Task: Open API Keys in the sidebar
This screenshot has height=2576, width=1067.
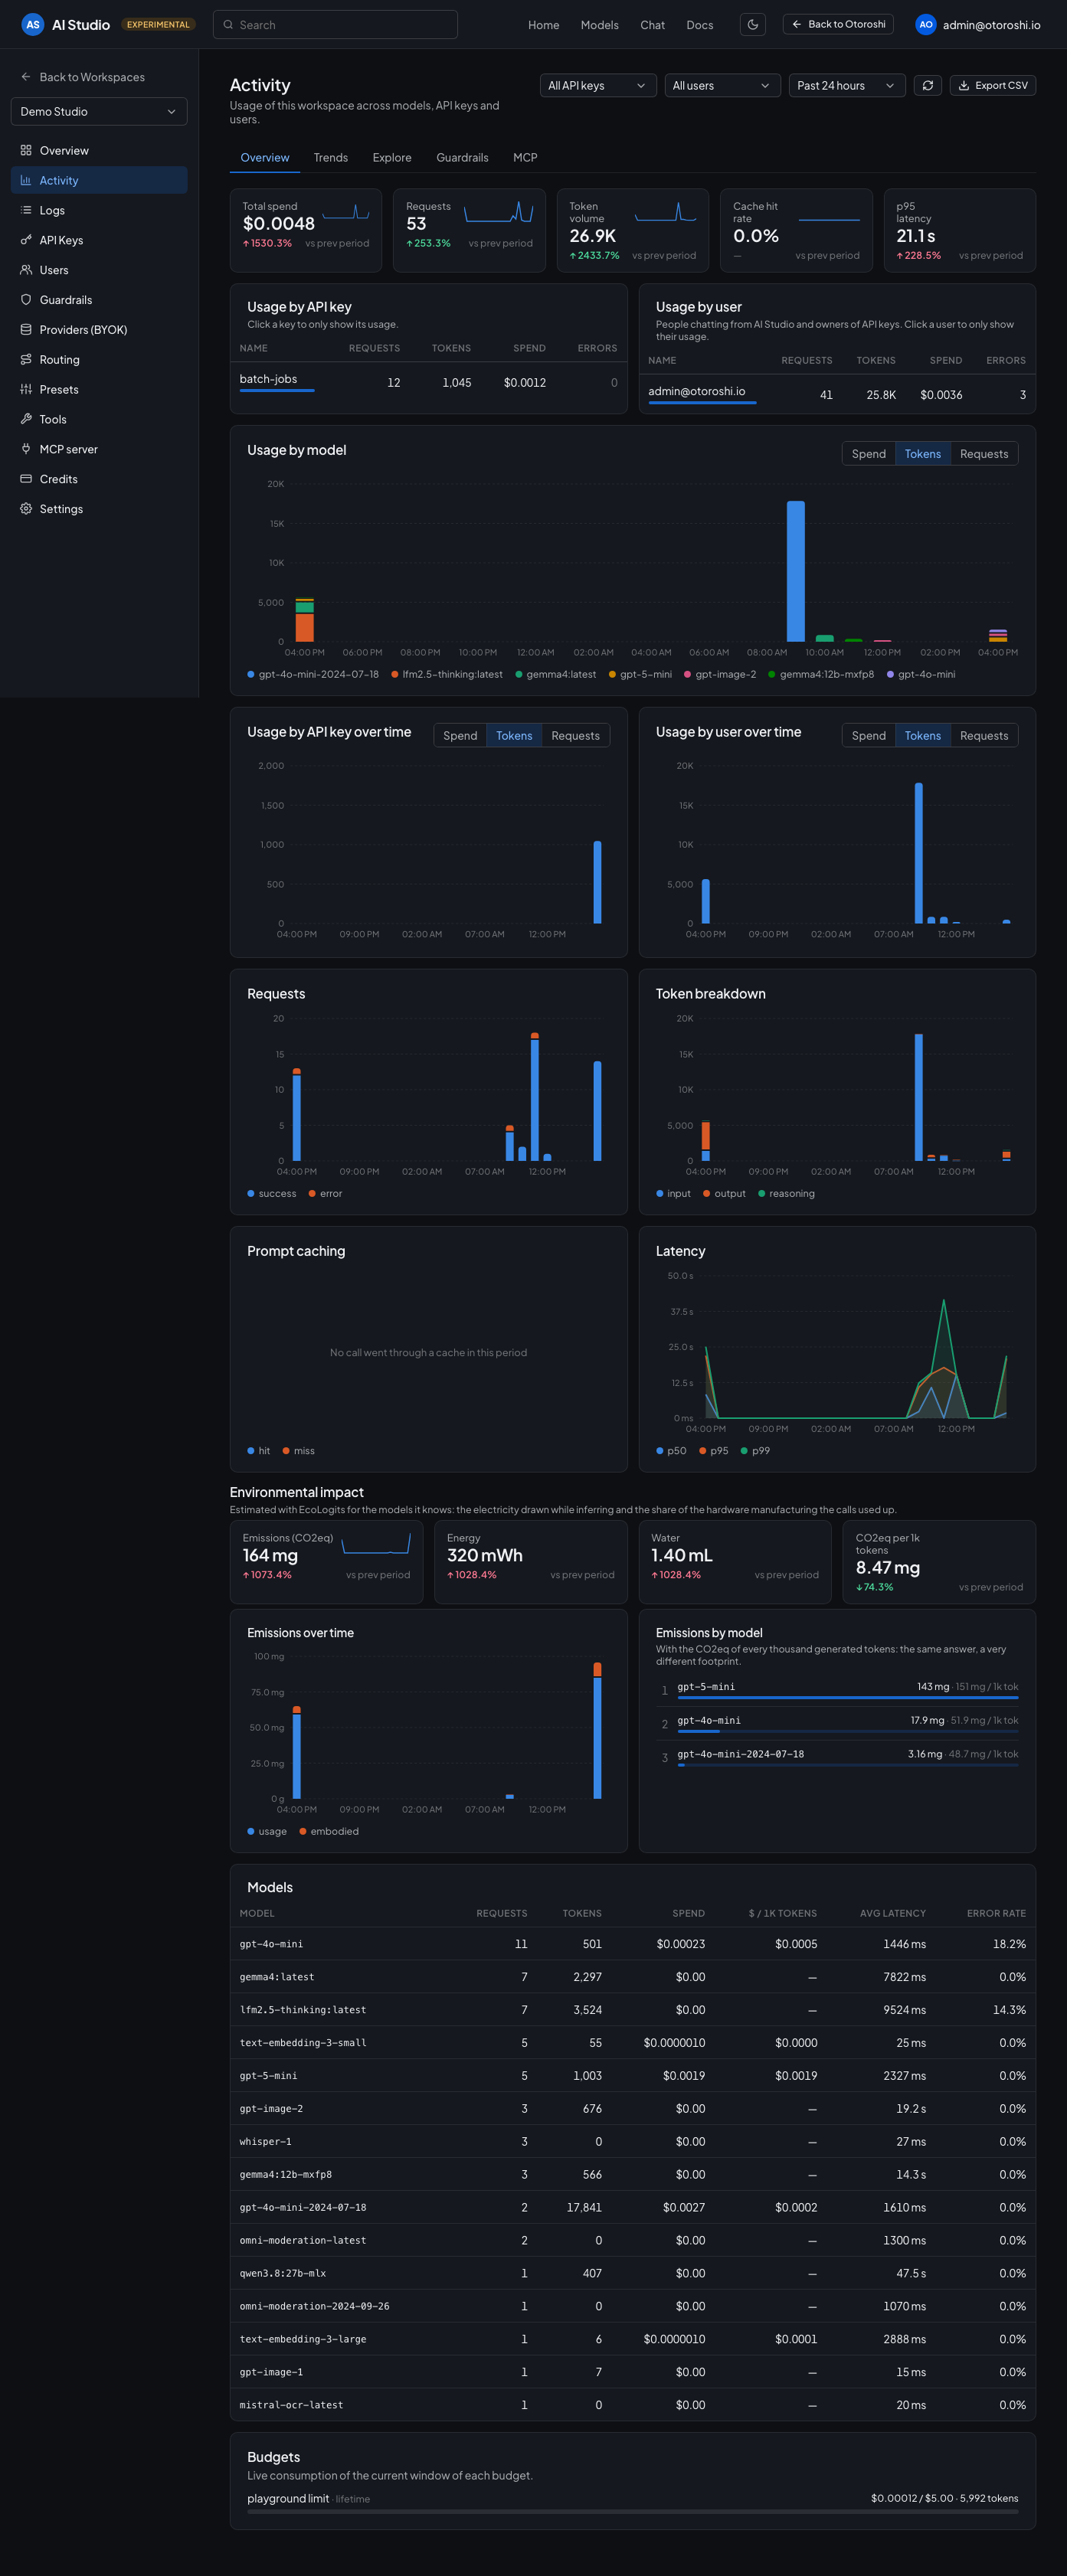Action: [99, 240]
